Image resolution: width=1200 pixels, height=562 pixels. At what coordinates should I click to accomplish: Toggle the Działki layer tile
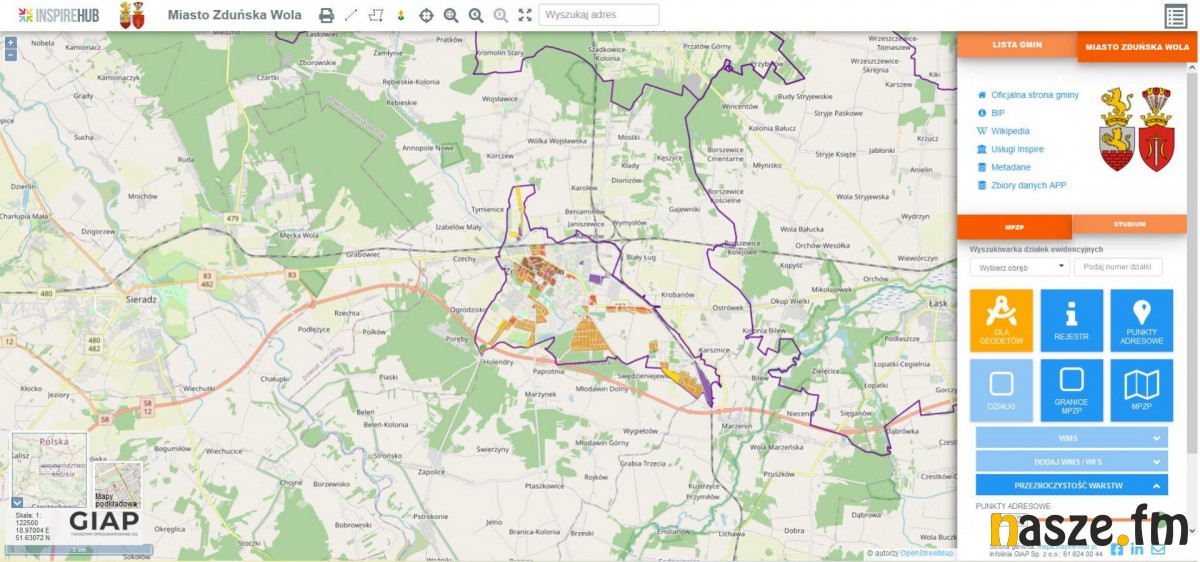pyautogui.click(x=1001, y=390)
